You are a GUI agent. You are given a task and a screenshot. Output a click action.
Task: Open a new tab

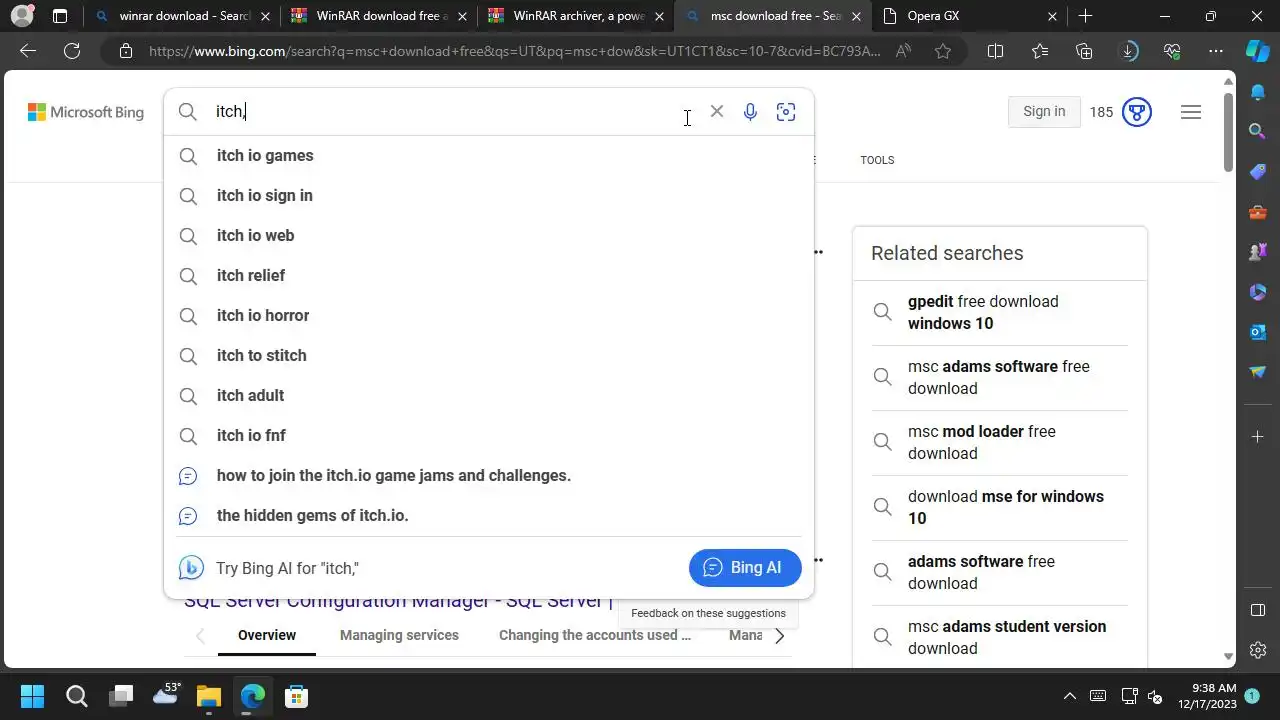point(1085,16)
